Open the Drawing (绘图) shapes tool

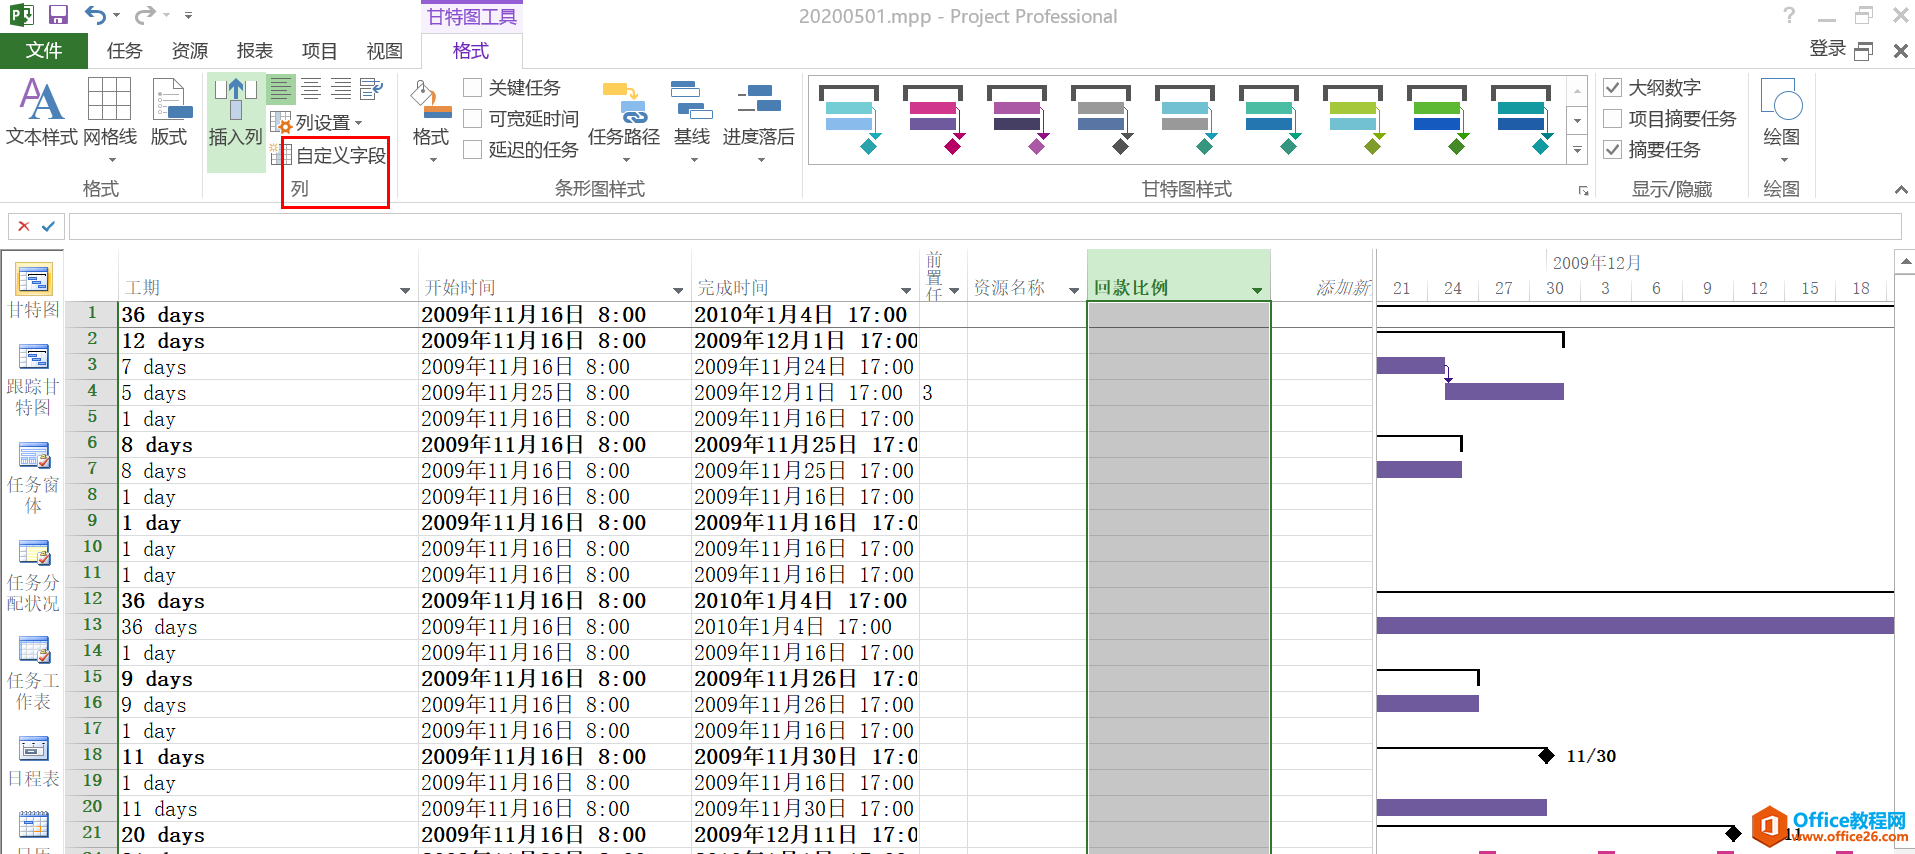tap(1781, 118)
